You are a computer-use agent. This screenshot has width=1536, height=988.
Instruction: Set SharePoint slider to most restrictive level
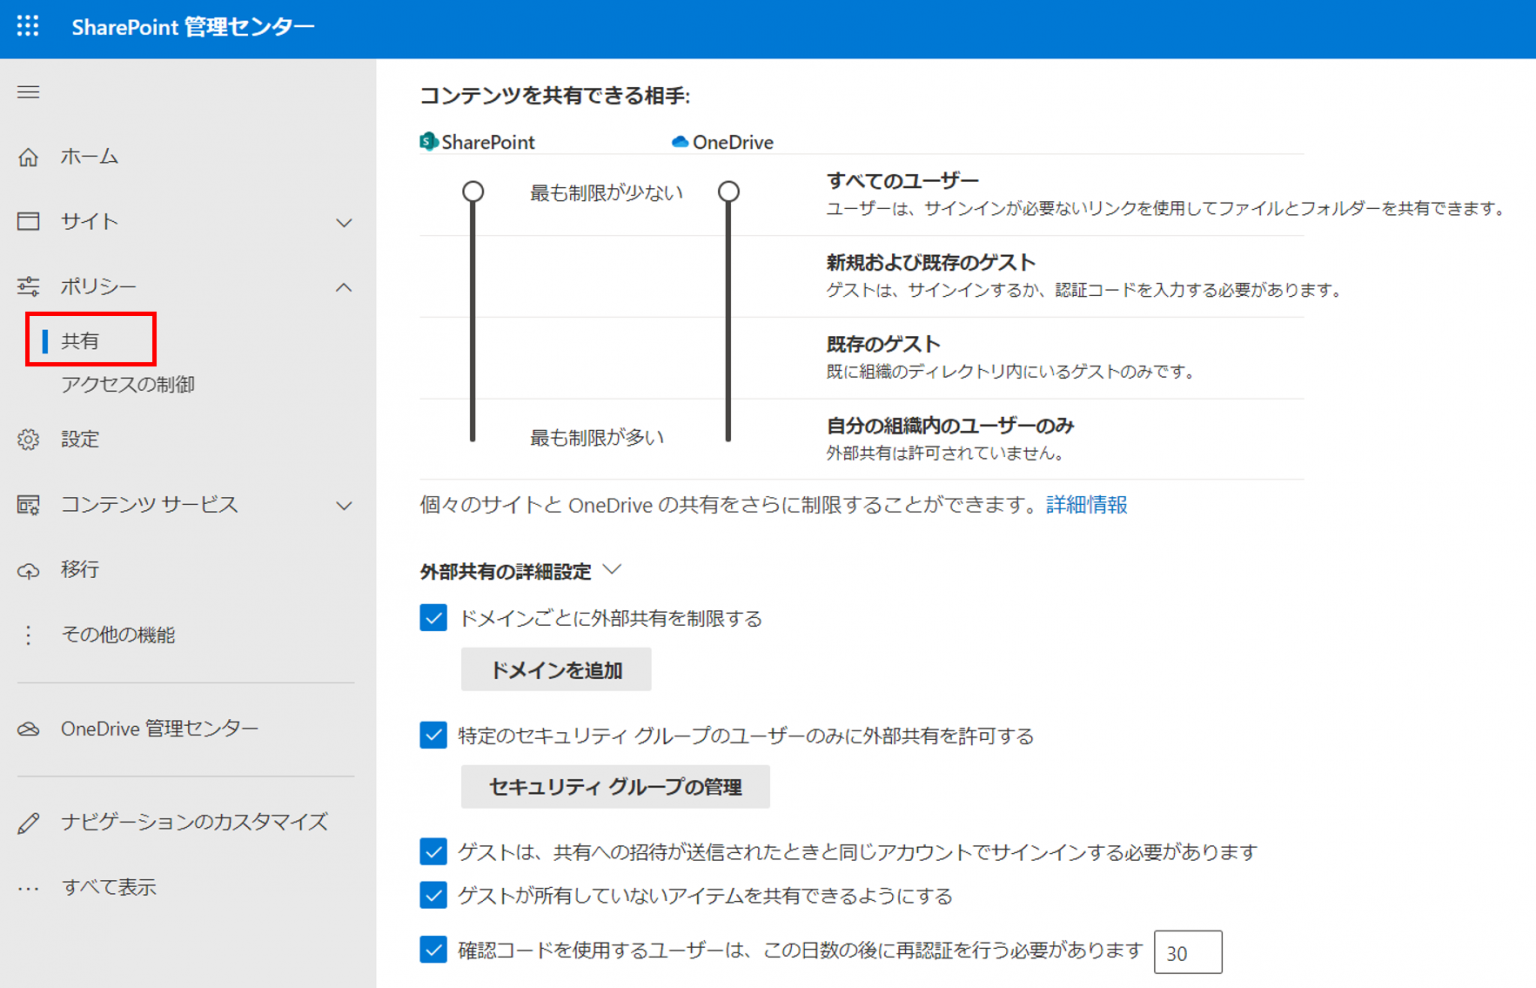click(473, 436)
